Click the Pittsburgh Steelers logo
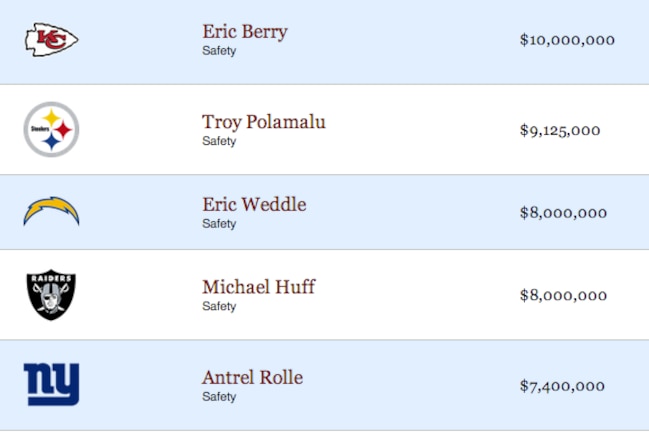Viewport: 649px width, 432px height. (x=51, y=130)
